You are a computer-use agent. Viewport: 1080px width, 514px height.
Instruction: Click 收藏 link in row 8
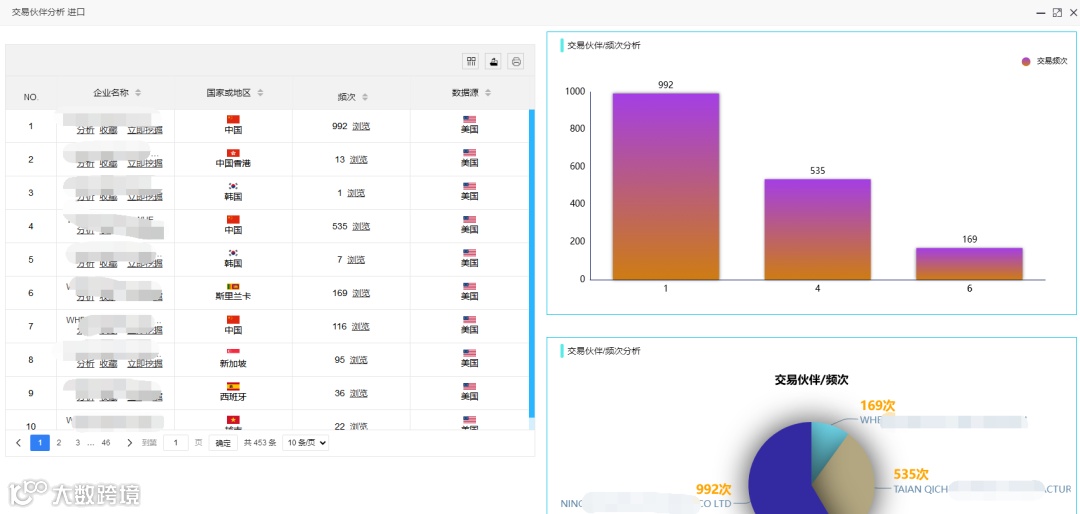pyautogui.click(x=108, y=364)
